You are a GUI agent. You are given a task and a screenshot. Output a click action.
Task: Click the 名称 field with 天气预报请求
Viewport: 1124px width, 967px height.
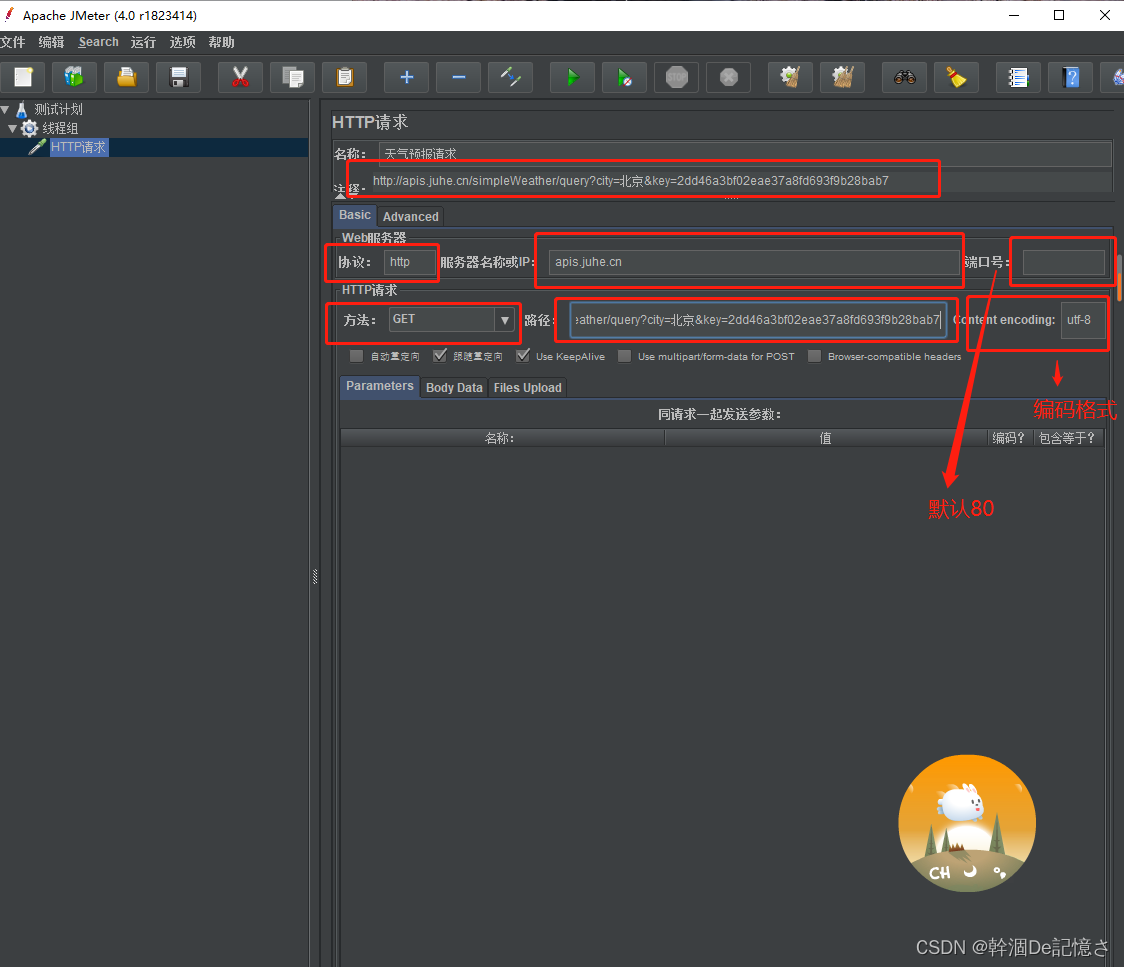coord(746,154)
